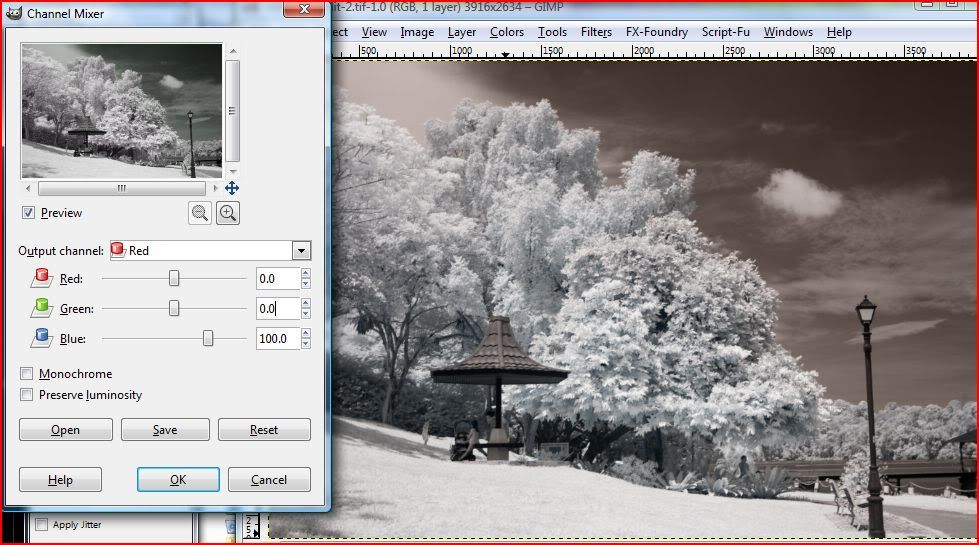Click the preview scroll left arrow
The width and height of the screenshot is (979, 545).
28,188
